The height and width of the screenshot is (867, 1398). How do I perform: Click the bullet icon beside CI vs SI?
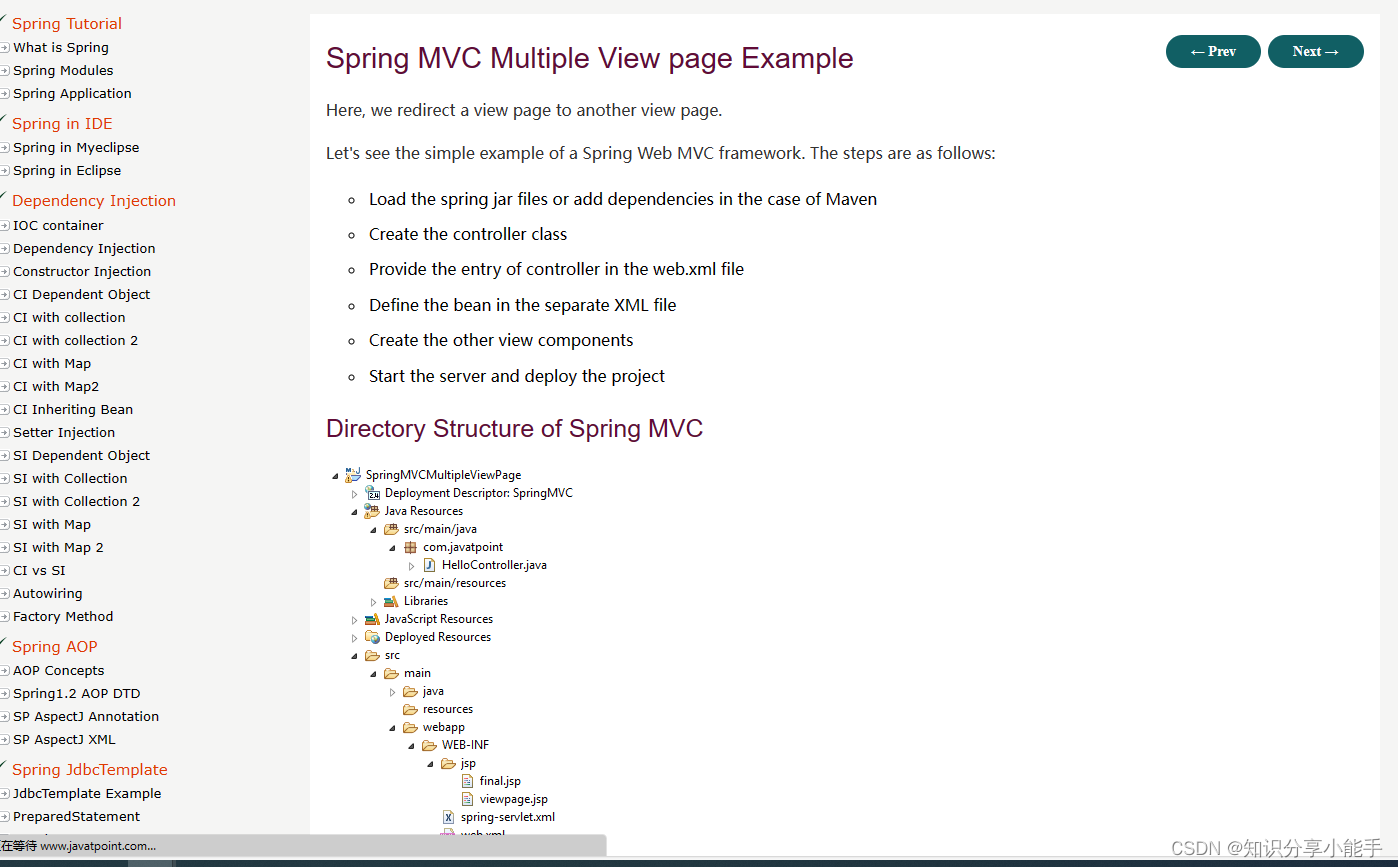coord(5,571)
